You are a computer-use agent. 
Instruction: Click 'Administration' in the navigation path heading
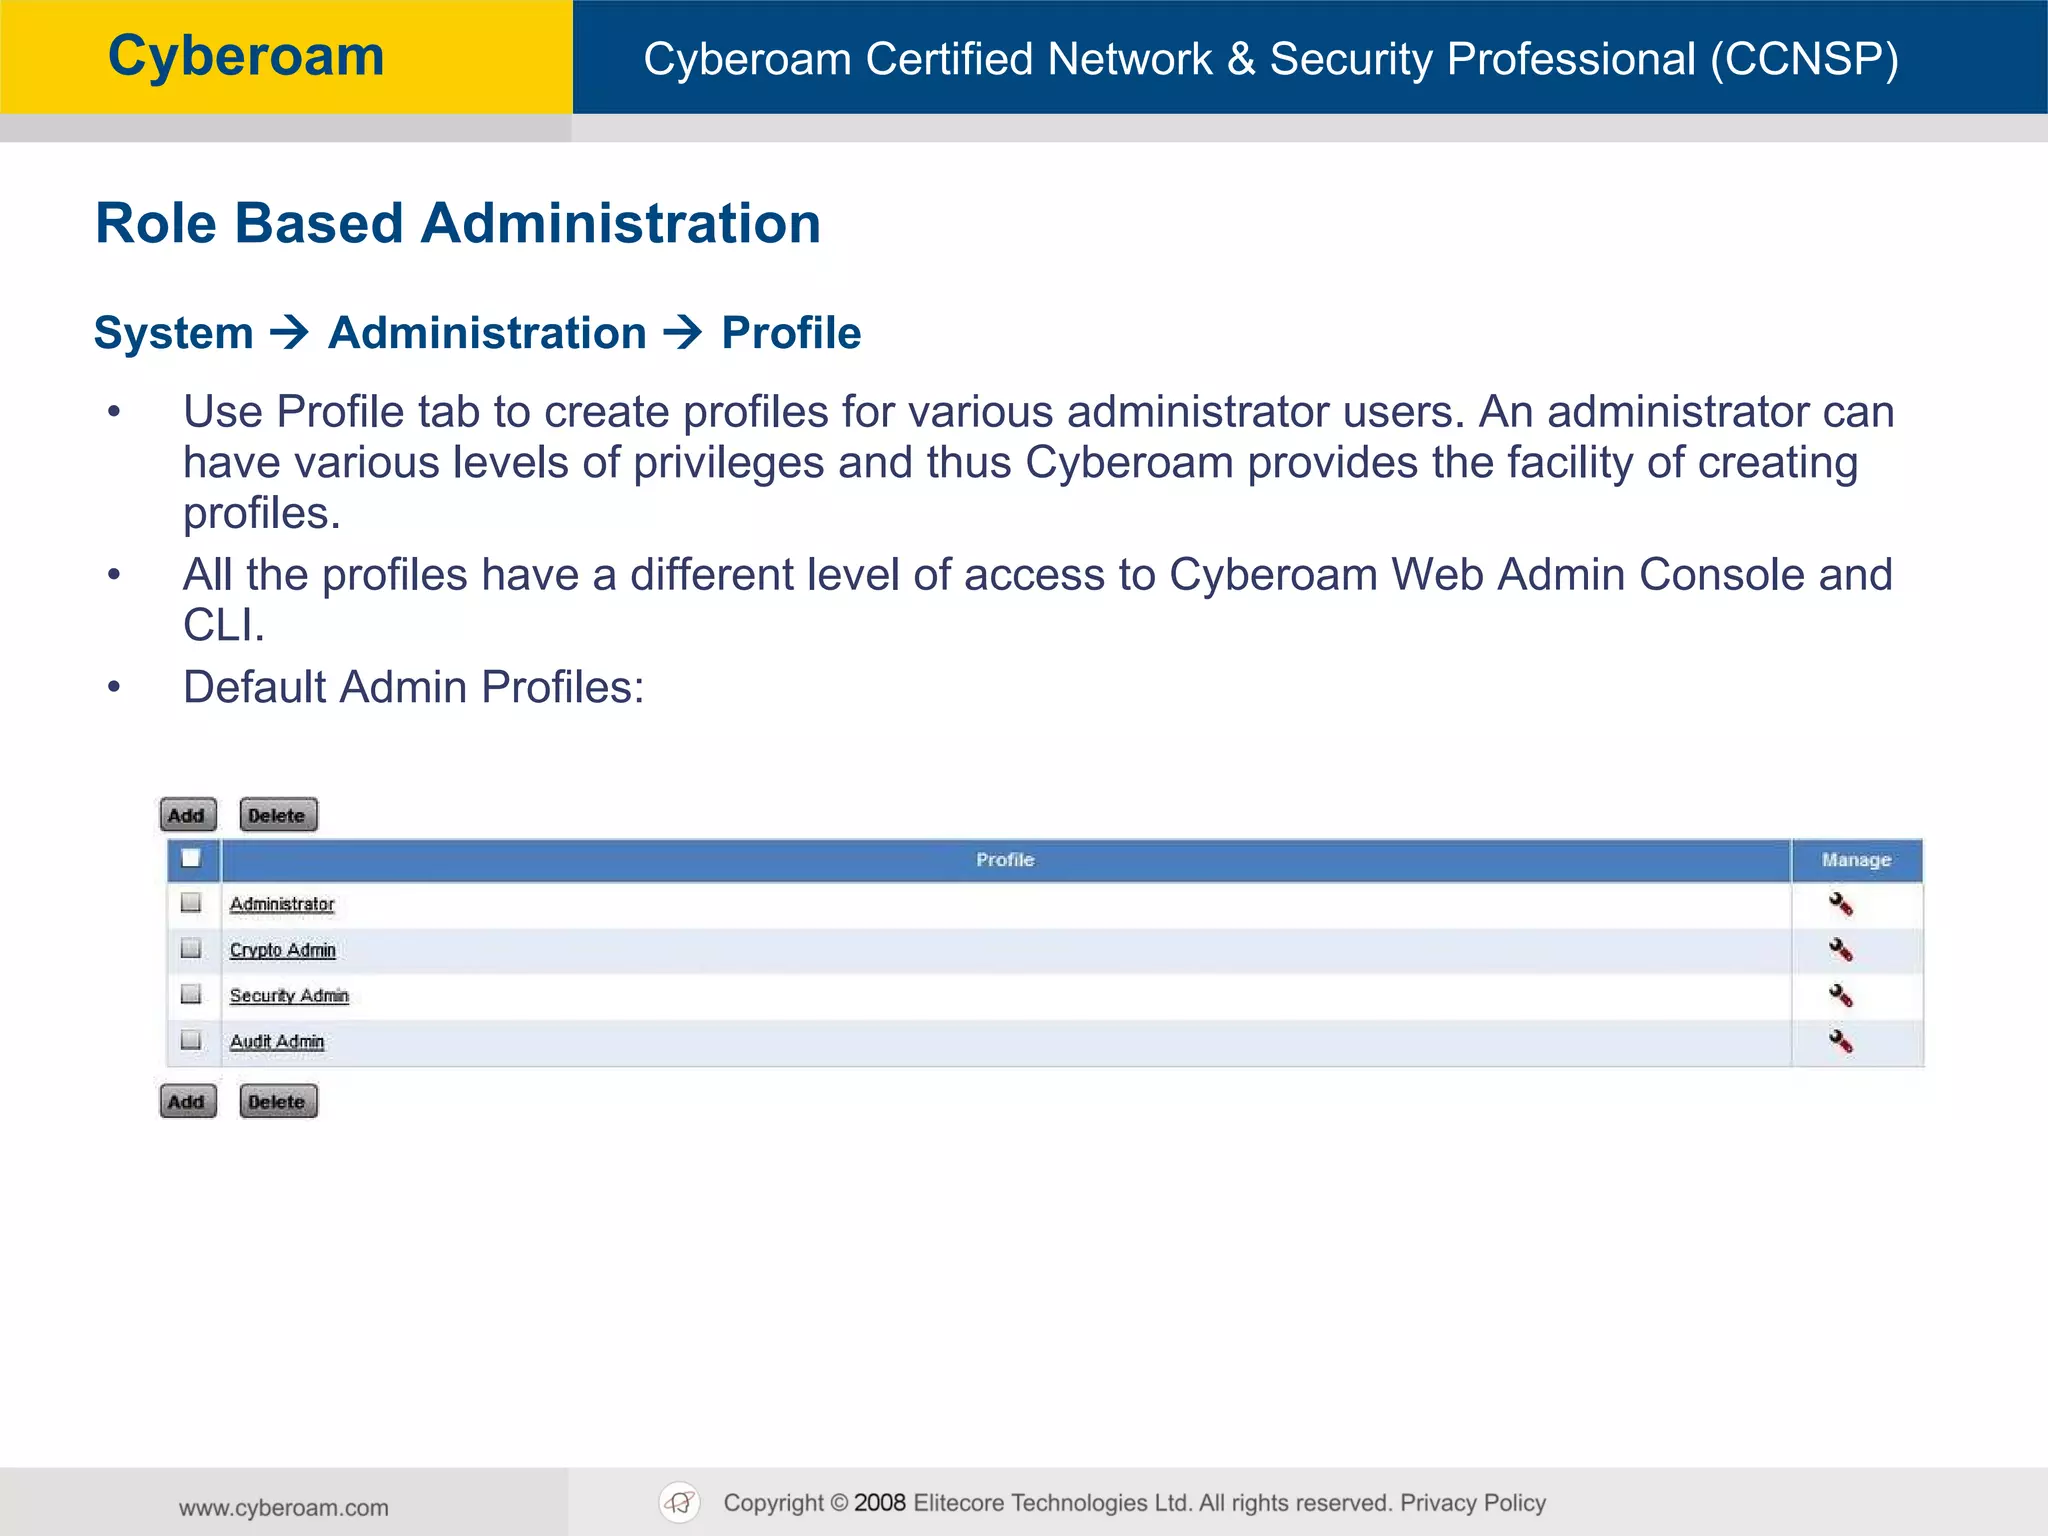coord(488,333)
